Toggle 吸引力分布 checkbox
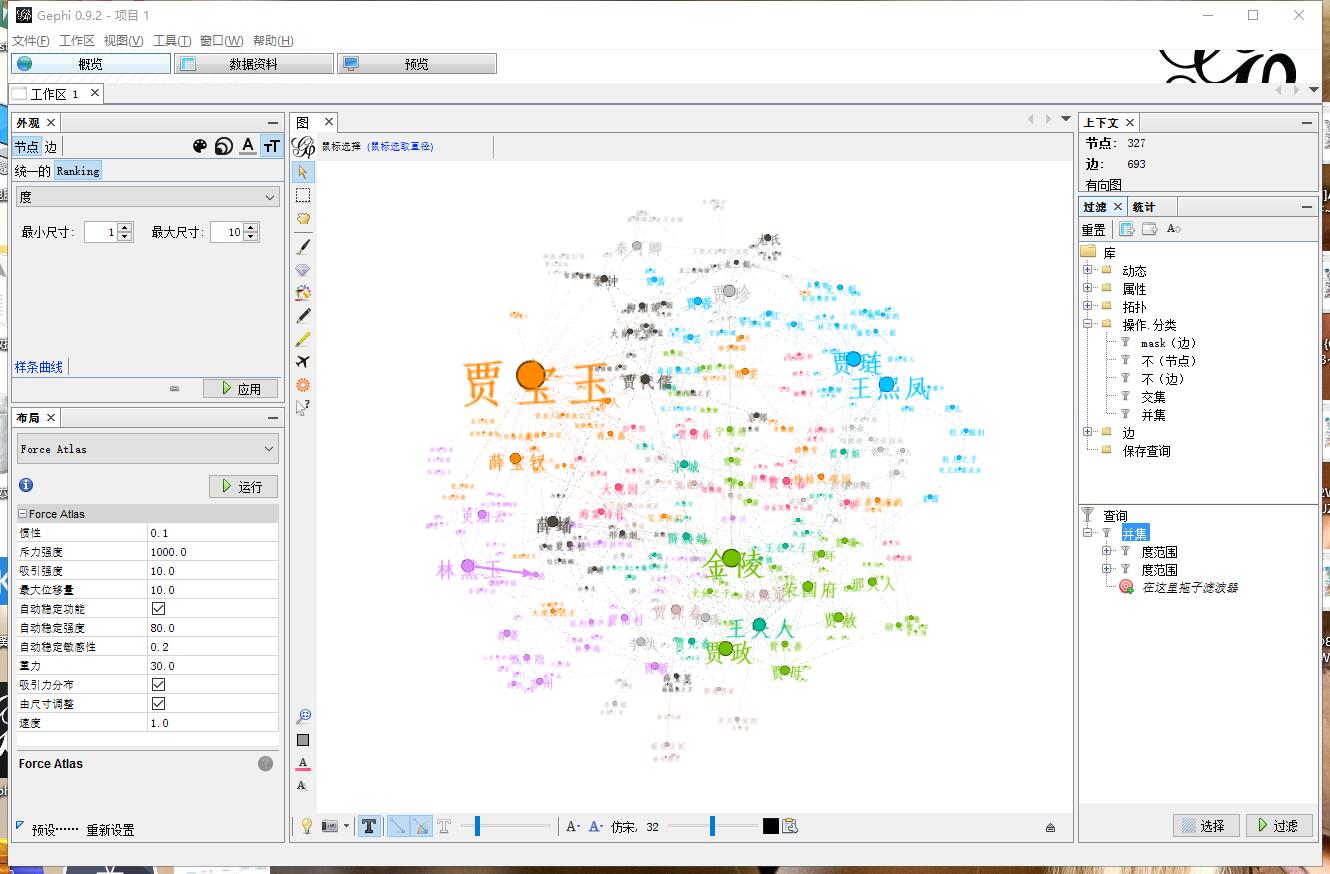Viewport: 1330px width, 874px height. (158, 685)
